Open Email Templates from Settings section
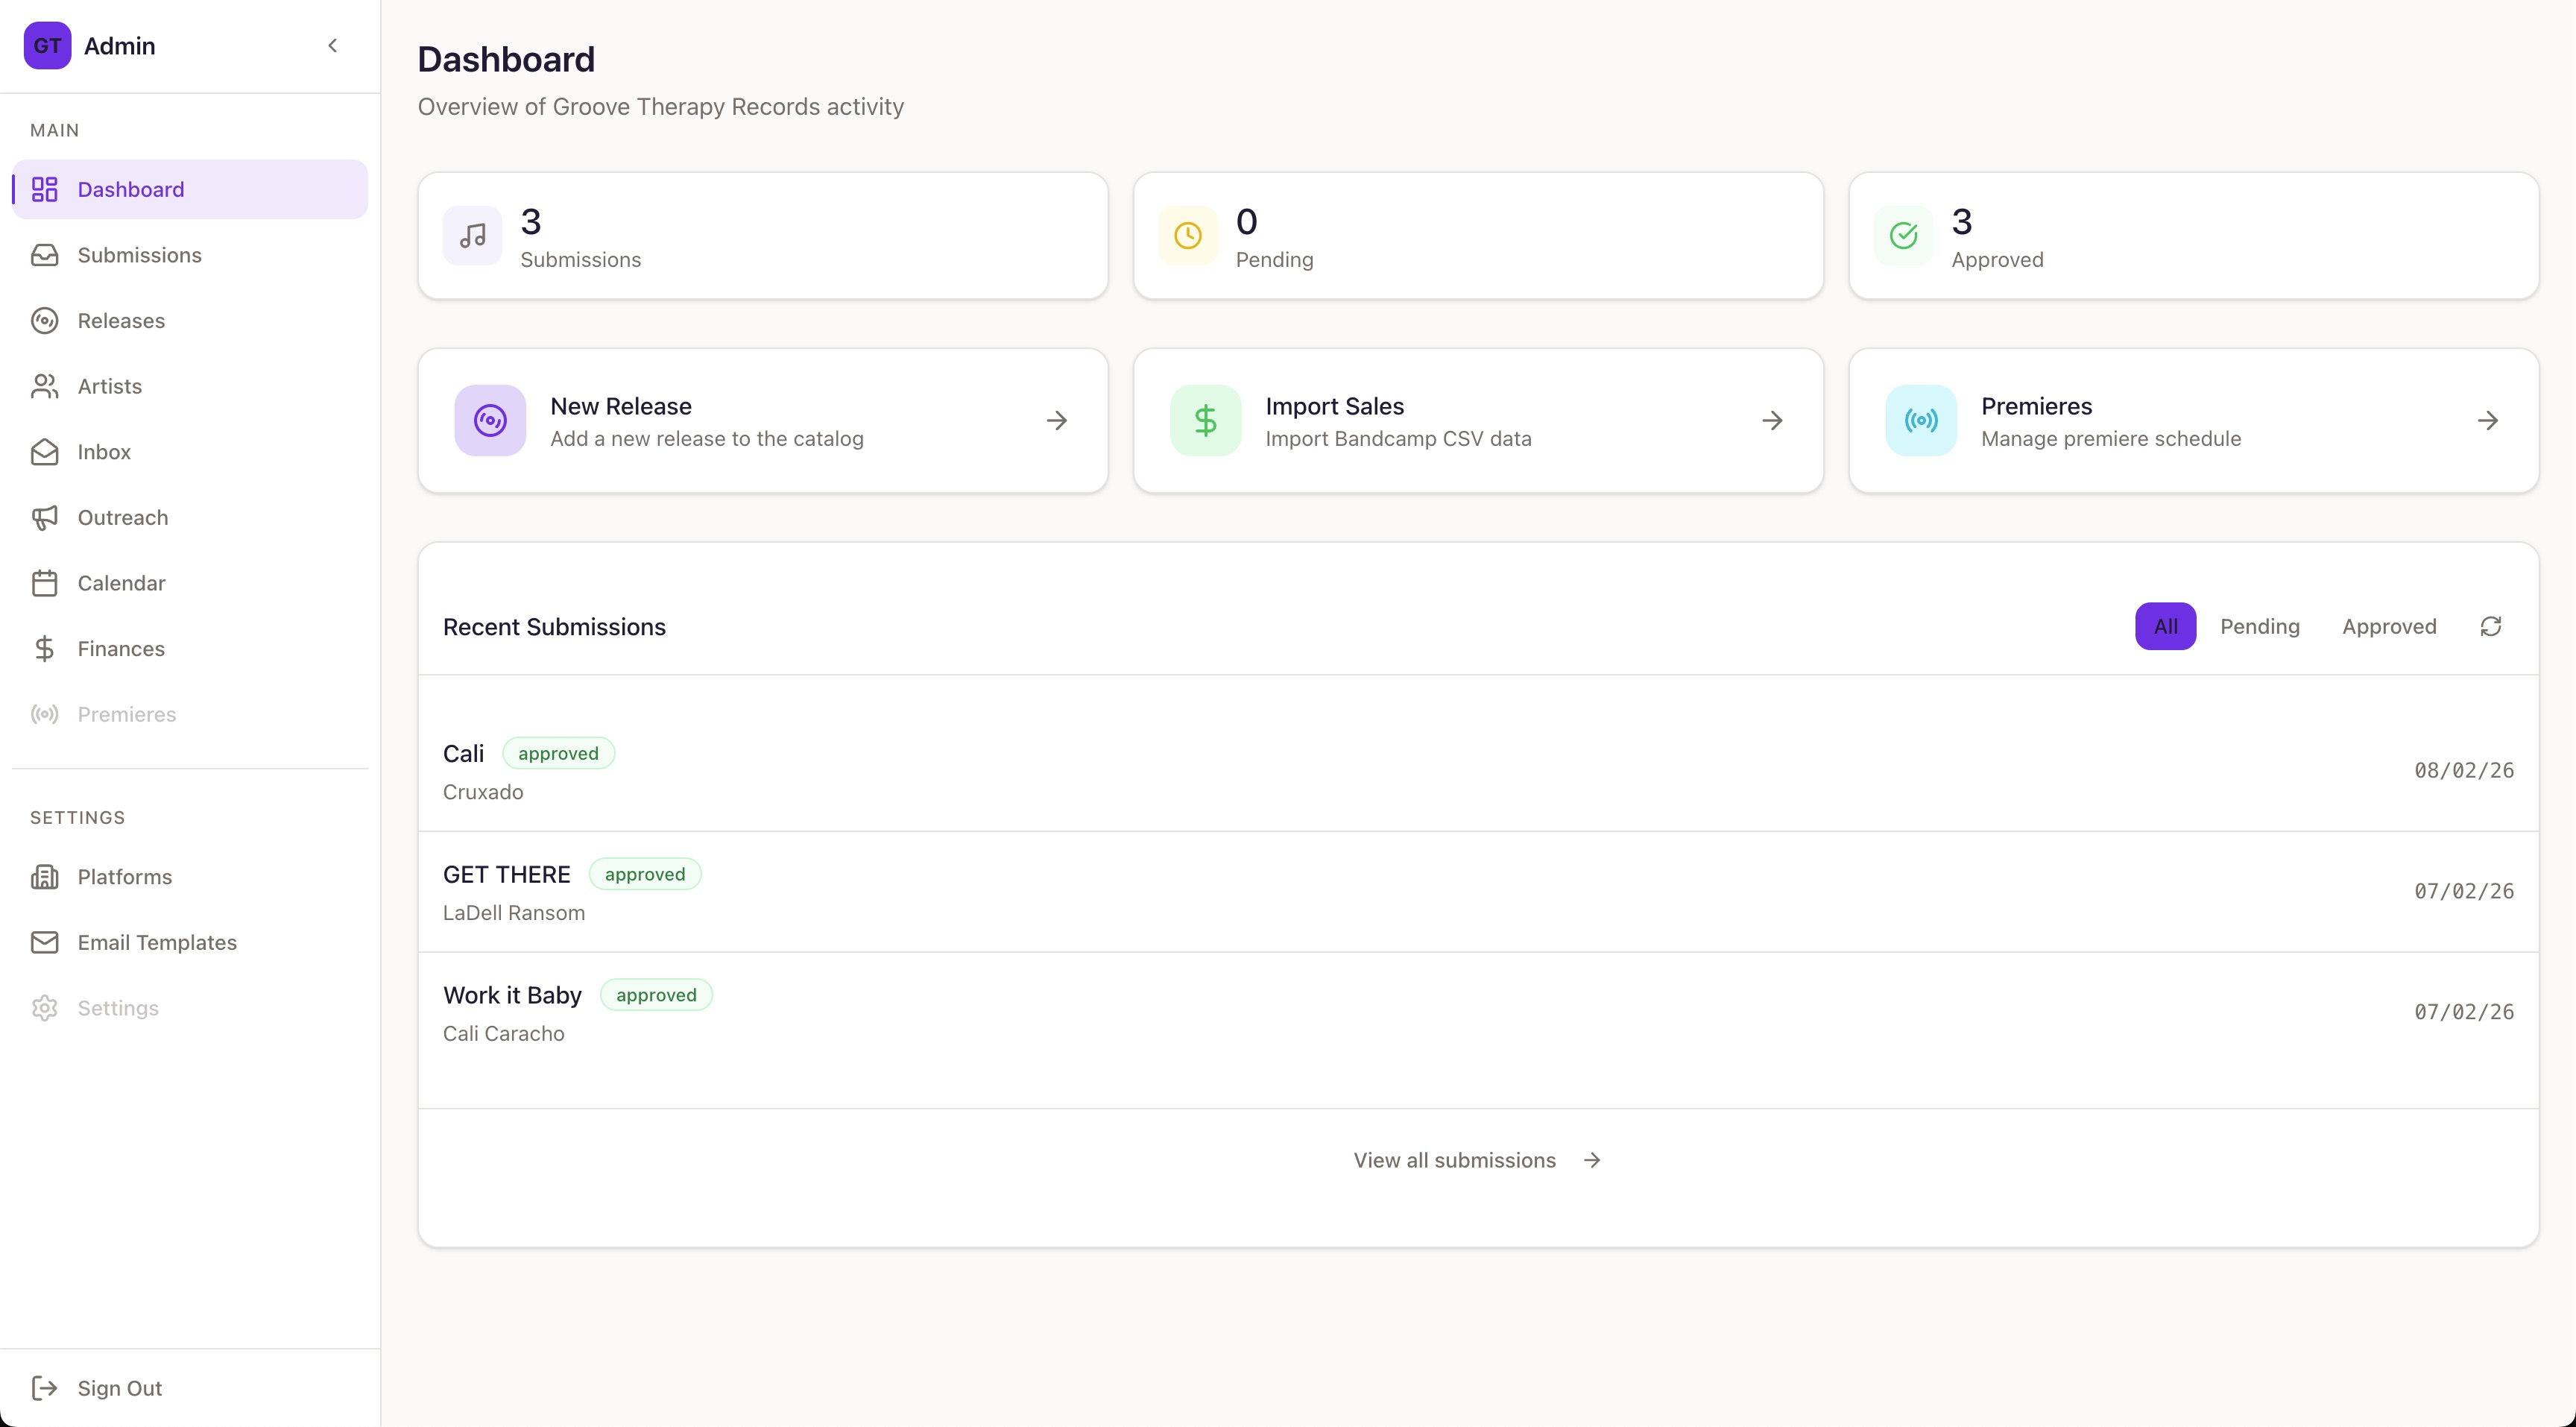The image size is (2576, 1427). pyautogui.click(x=157, y=942)
